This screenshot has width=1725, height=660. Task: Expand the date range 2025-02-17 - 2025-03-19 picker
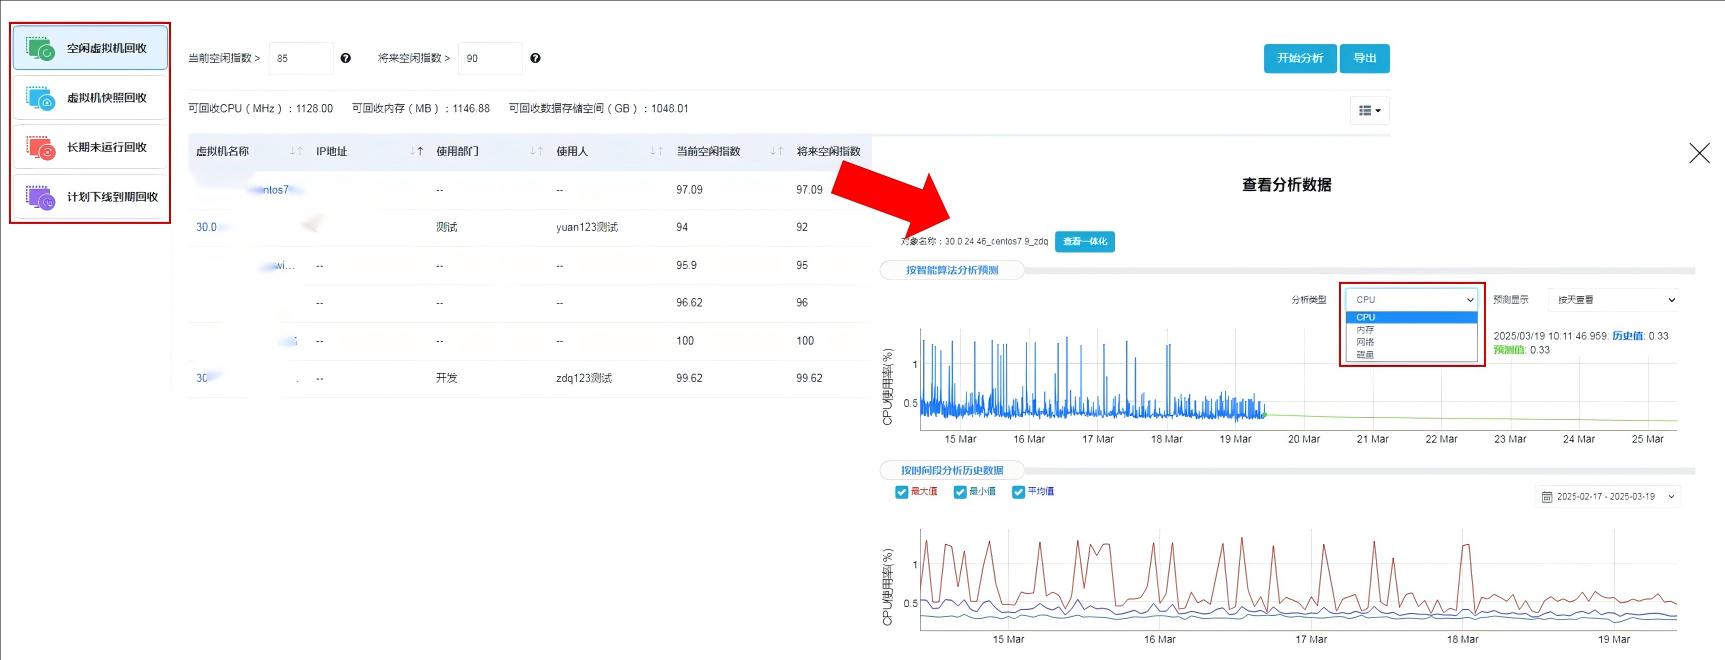click(1608, 497)
